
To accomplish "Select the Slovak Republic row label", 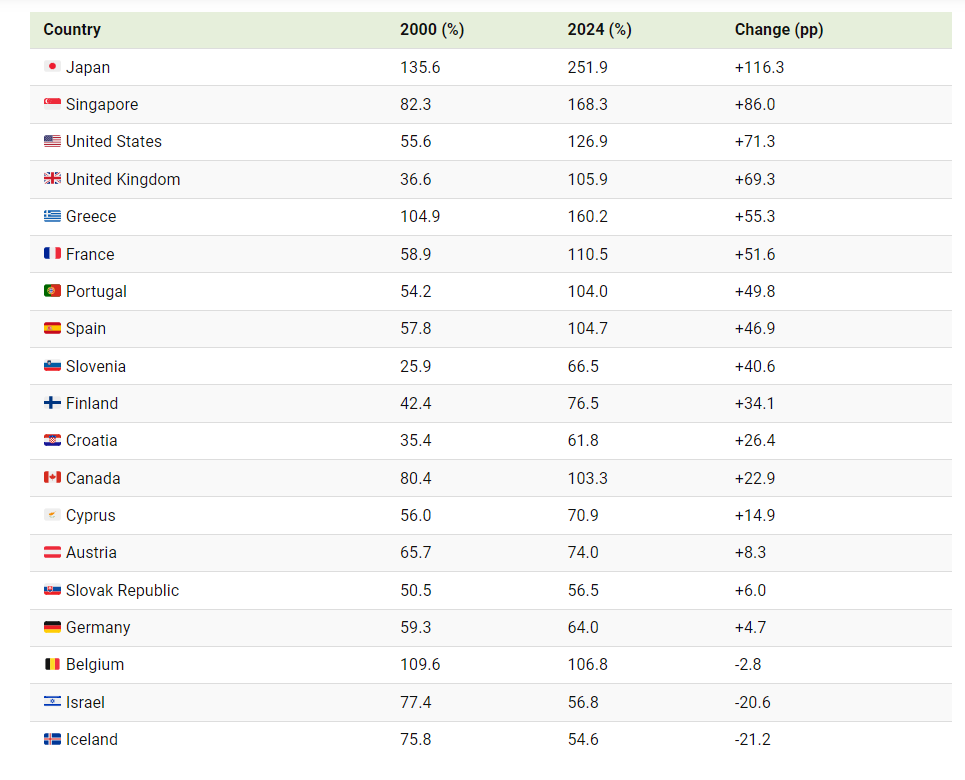I will click(x=122, y=590).
